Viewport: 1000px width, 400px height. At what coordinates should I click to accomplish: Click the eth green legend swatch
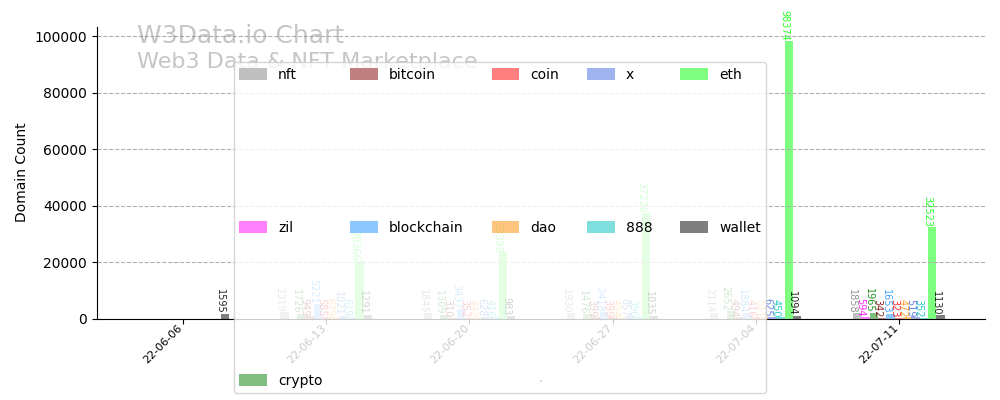pos(694,74)
